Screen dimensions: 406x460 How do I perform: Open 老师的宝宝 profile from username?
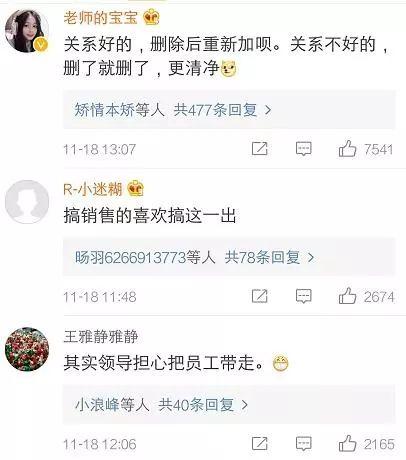point(100,17)
